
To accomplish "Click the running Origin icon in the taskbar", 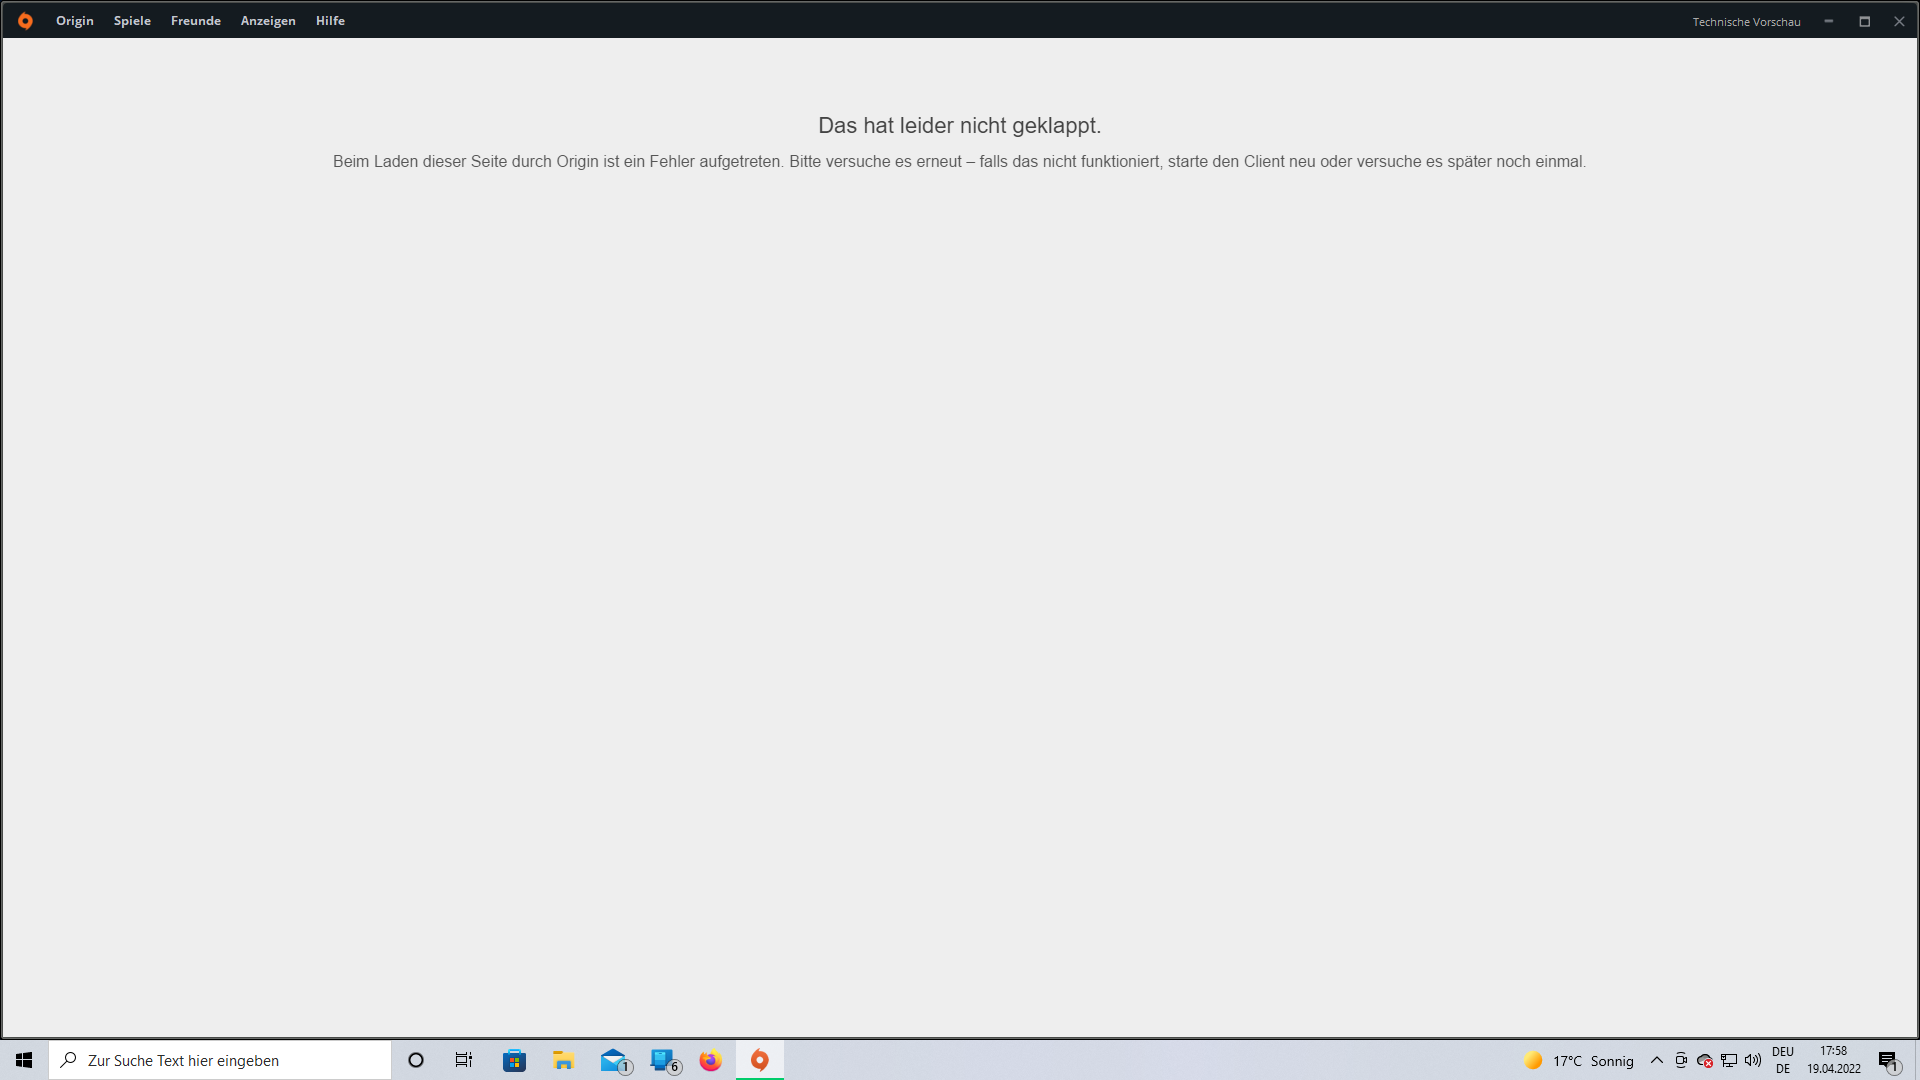I will pyautogui.click(x=760, y=1059).
